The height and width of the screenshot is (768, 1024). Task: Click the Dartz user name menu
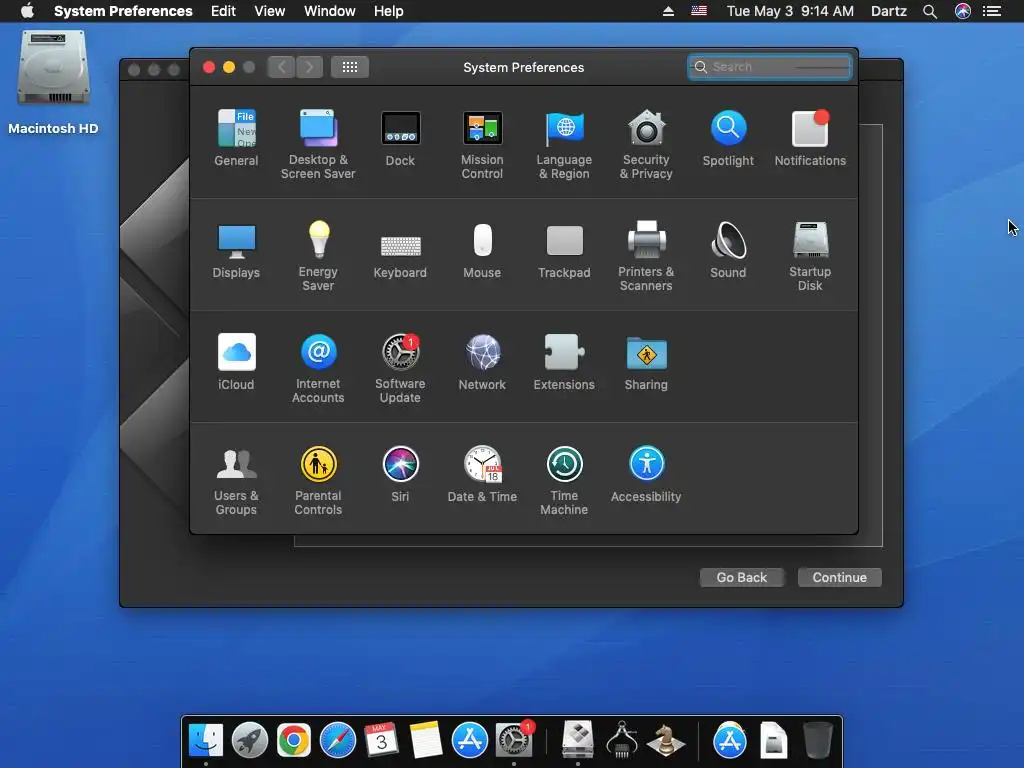pos(889,11)
